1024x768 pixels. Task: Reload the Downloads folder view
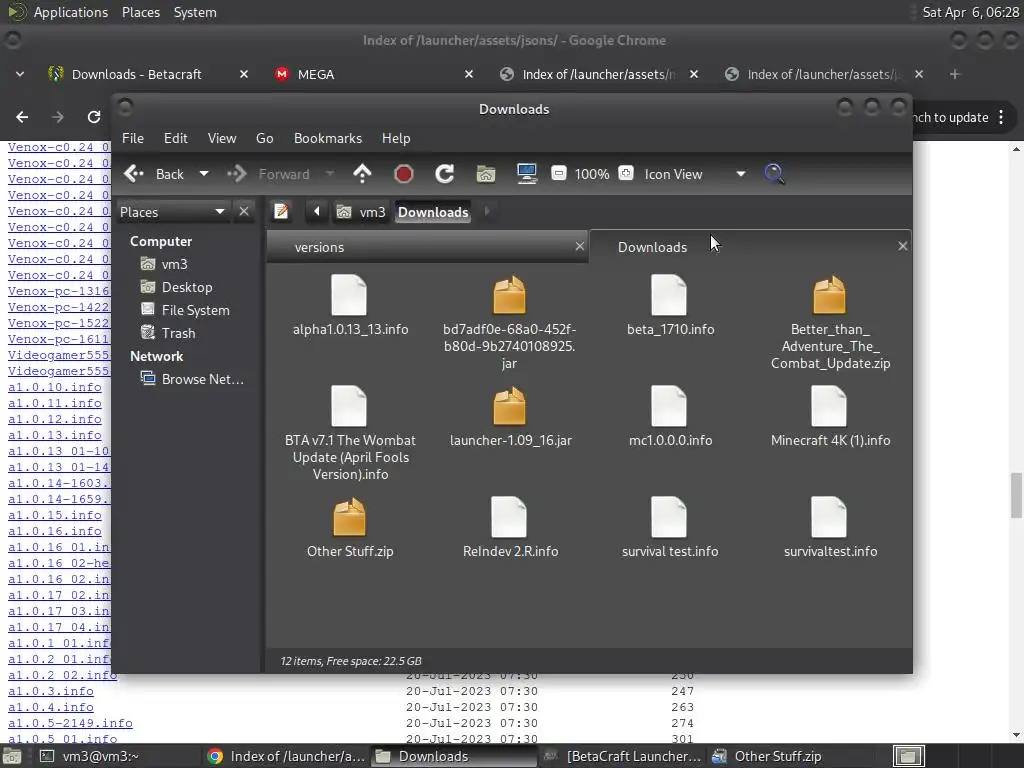coord(445,174)
